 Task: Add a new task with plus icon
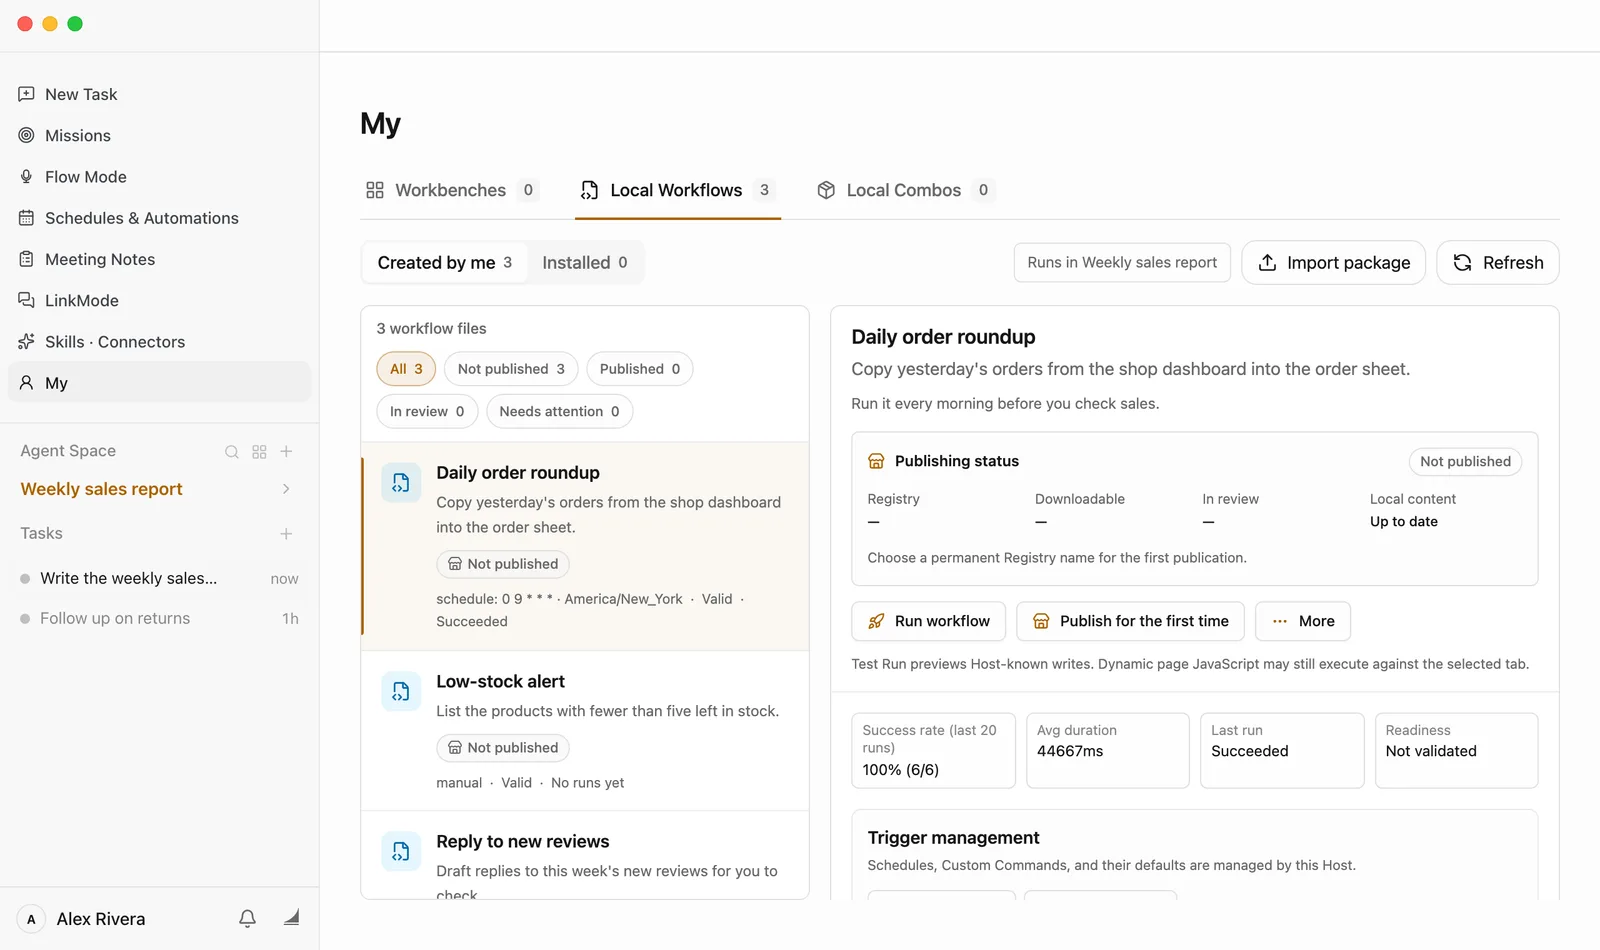[286, 534]
